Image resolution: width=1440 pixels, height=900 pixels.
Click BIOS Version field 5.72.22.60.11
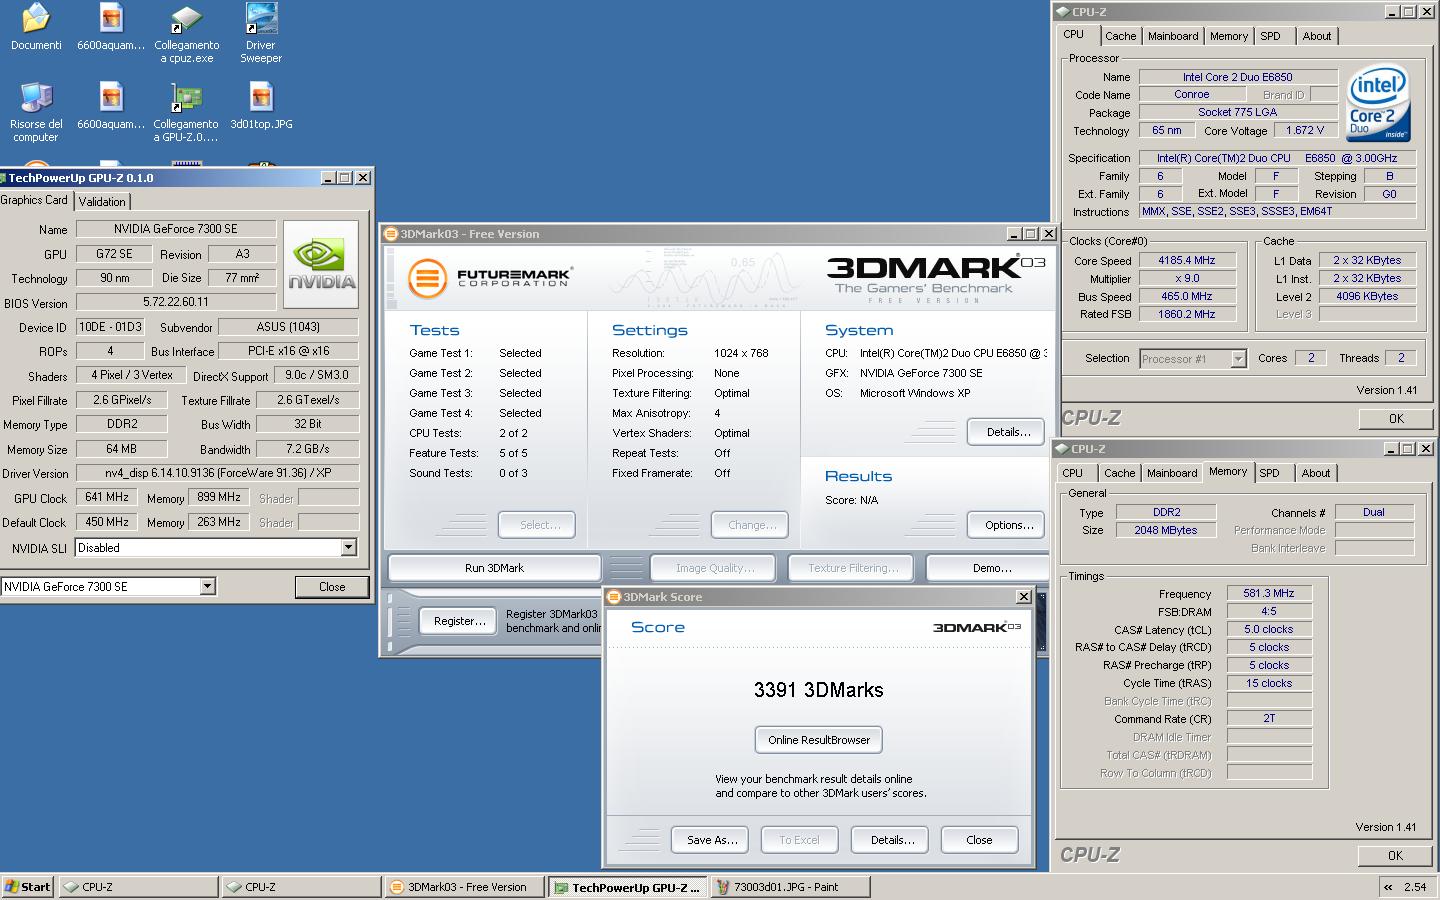(176, 302)
